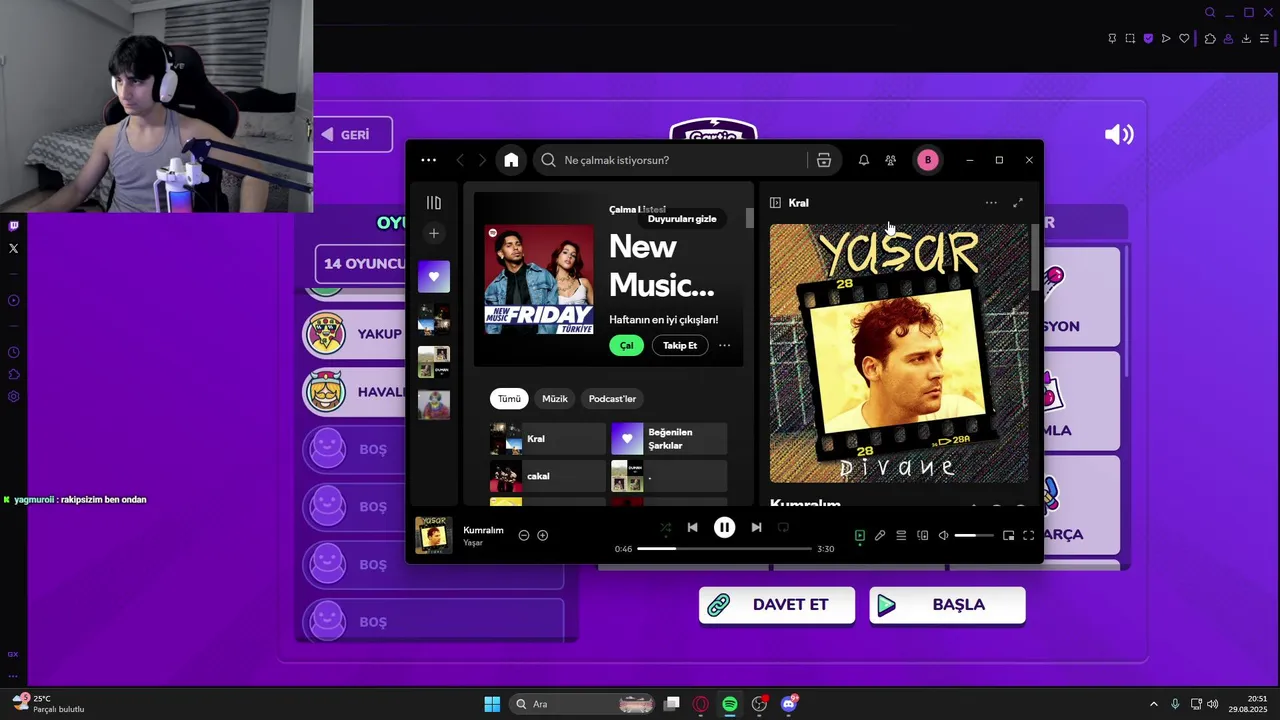Viewport: 1280px width, 720px height.
Task: Follow the playlist with Takip Et
Action: [680, 345]
